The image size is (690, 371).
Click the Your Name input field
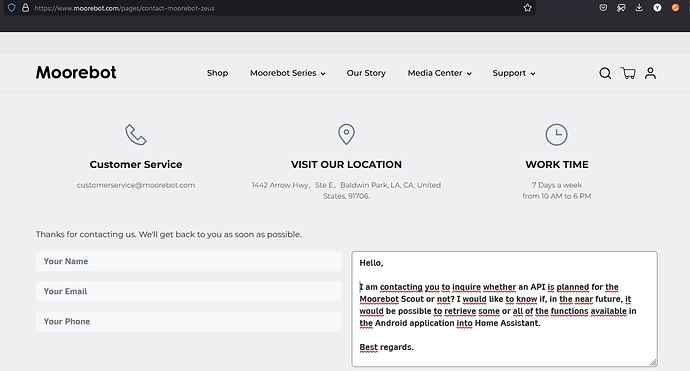[189, 261]
